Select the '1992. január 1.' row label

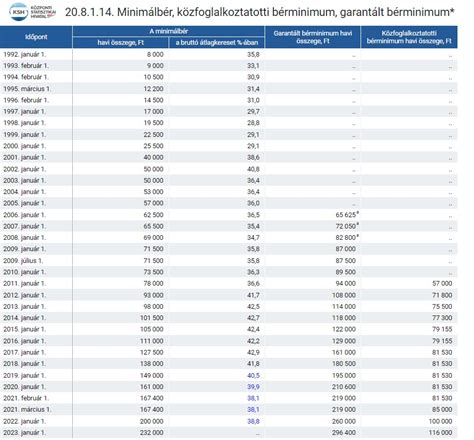coord(25,54)
